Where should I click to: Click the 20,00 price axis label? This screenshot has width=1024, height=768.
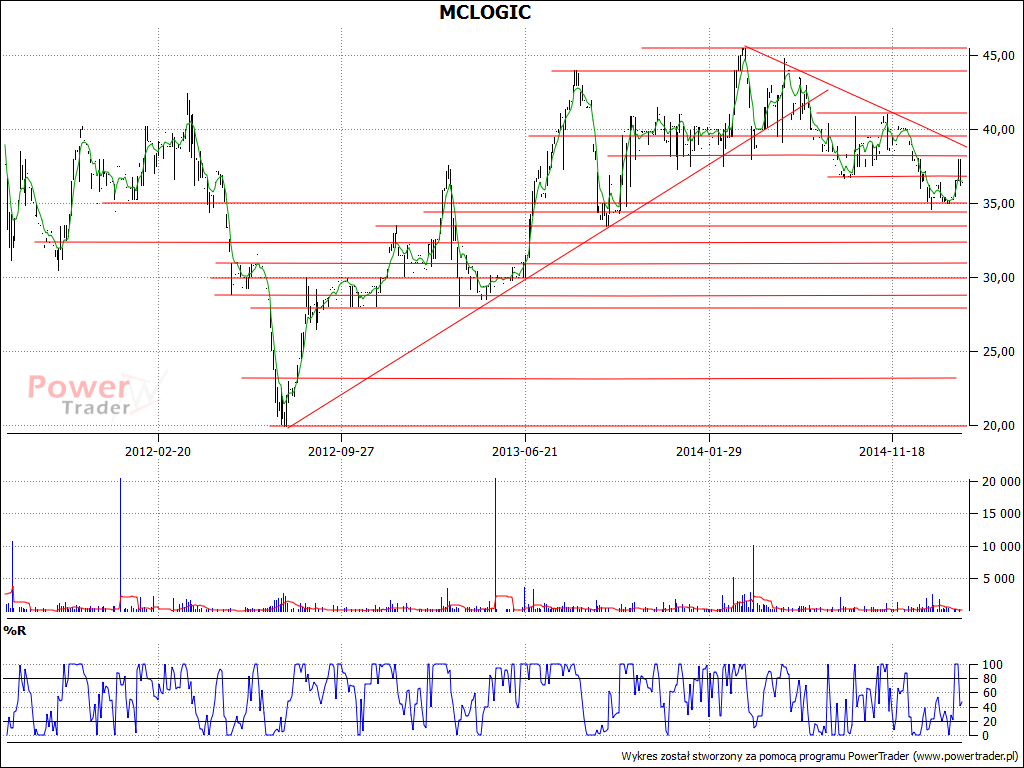(x=999, y=426)
